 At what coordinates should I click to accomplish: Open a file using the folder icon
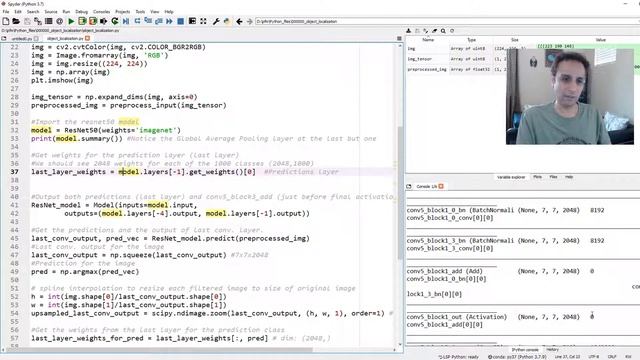(x=16, y=21)
